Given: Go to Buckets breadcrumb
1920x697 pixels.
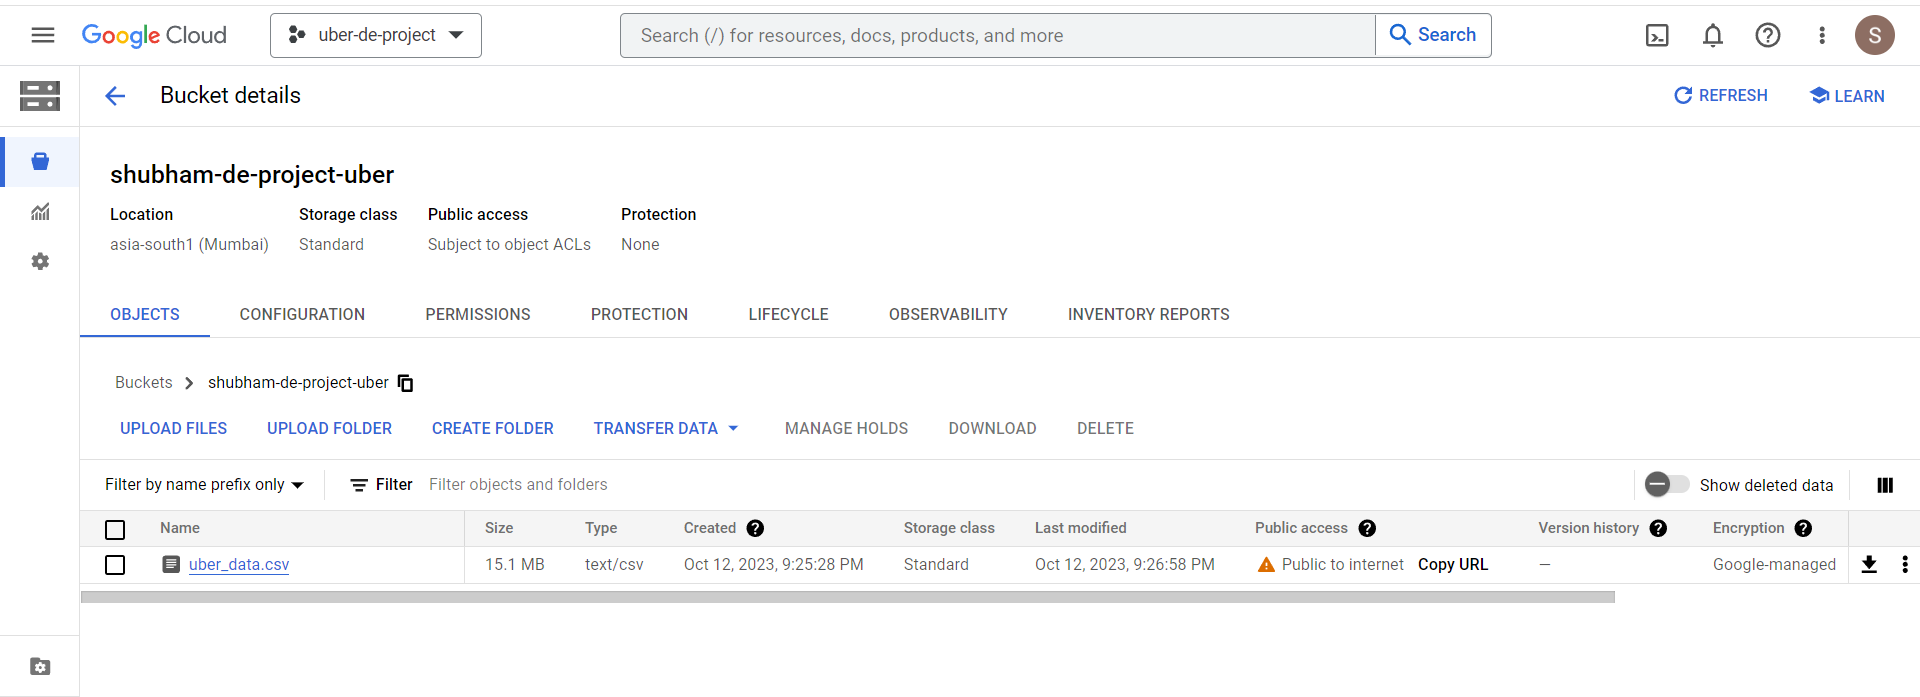Looking at the screenshot, I should [144, 383].
